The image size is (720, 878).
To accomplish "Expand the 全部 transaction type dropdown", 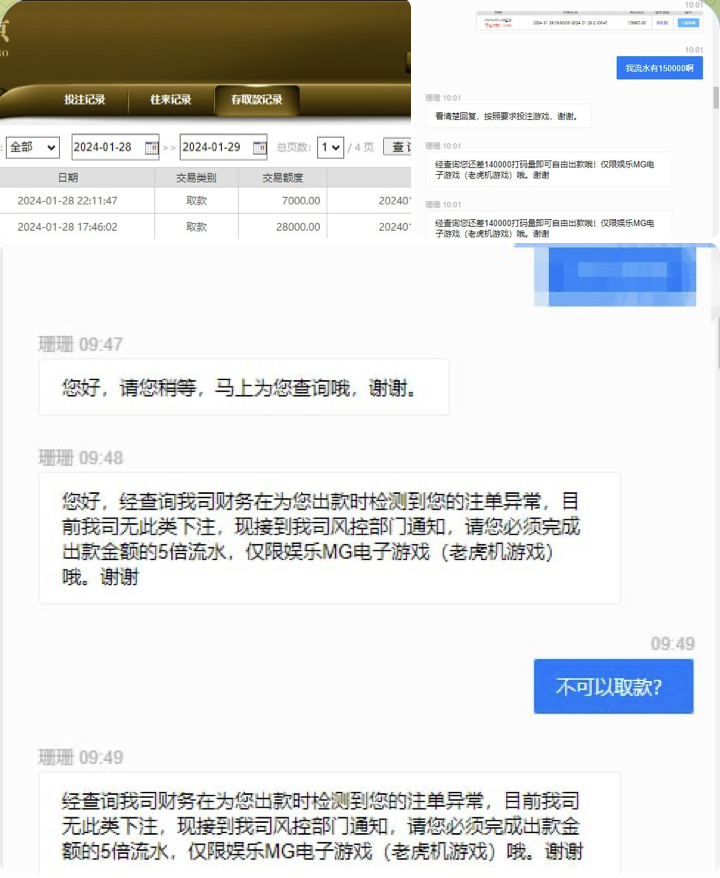I will pyautogui.click(x=32, y=147).
